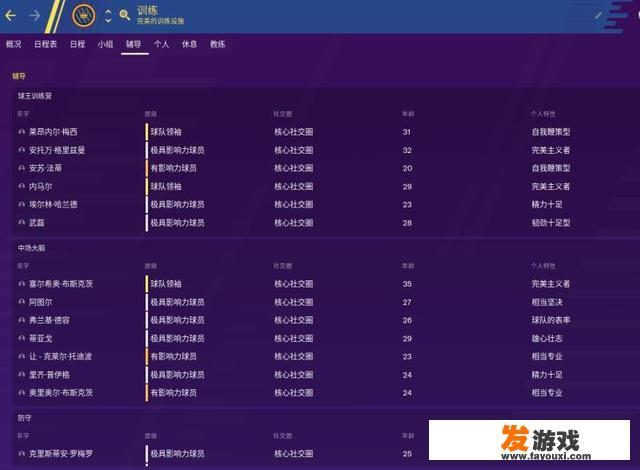Click the player icon beside 蒂亚戈

(22, 339)
